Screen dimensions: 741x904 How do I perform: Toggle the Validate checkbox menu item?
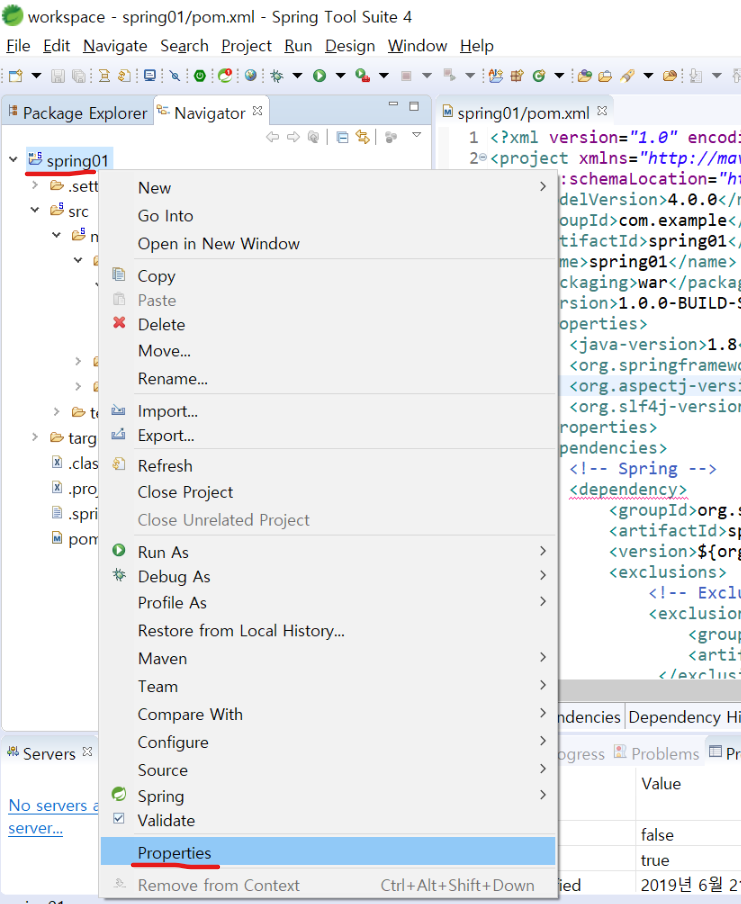click(x=328, y=820)
